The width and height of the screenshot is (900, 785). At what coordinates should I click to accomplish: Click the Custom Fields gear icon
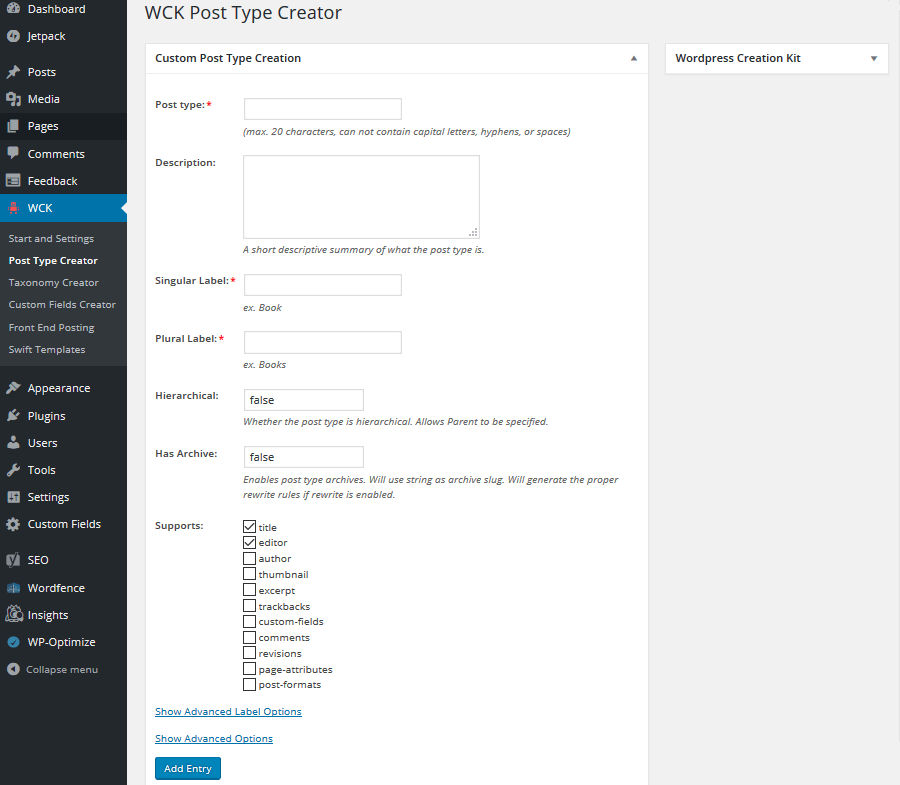(13, 524)
